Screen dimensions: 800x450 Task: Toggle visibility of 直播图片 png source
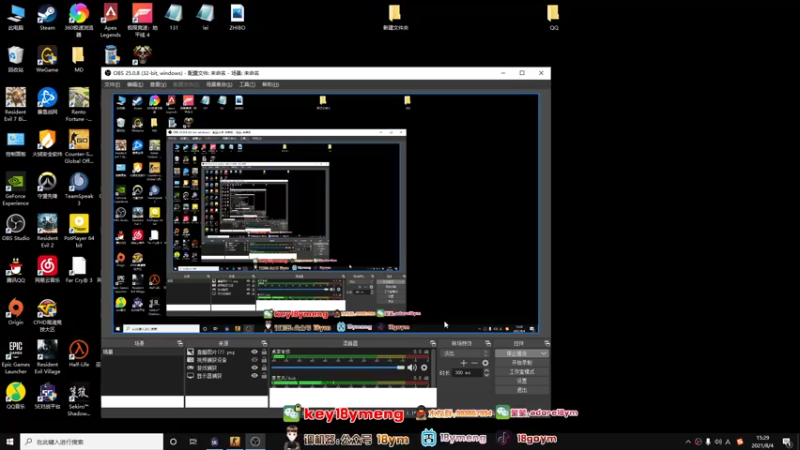point(254,352)
